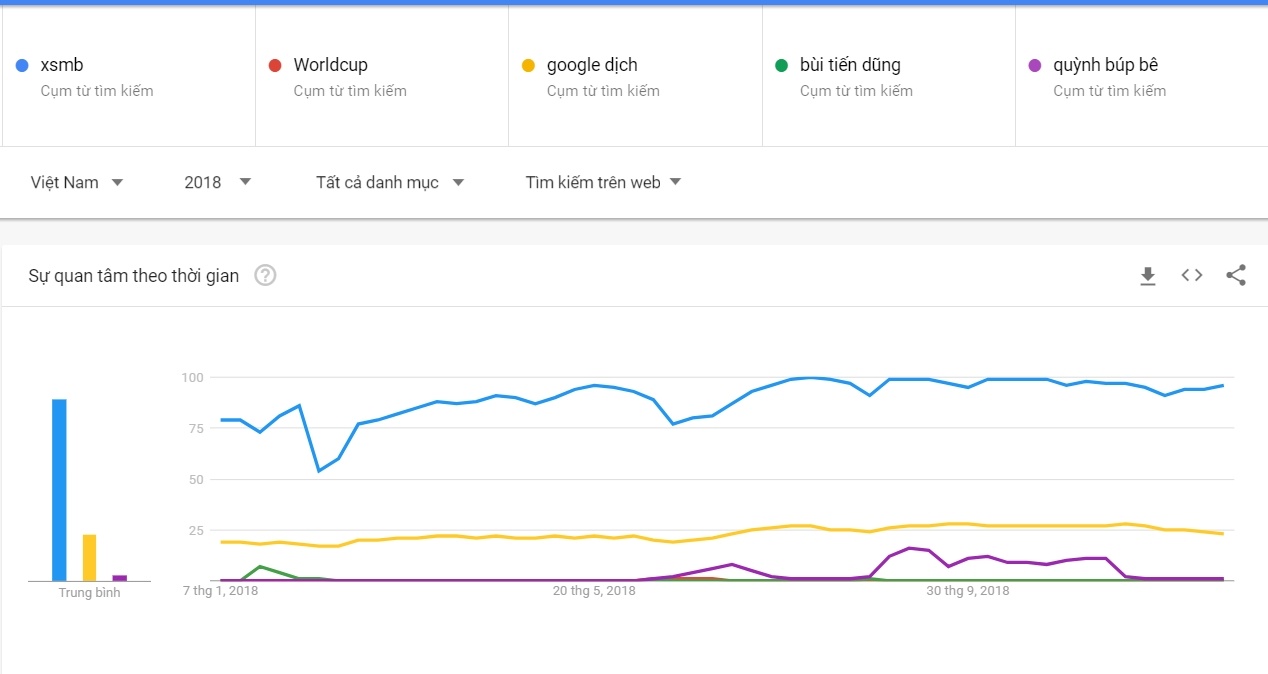Click the Sự quan tâm theo thời gian heading
This screenshot has height=674, width=1268.
click(x=132, y=275)
